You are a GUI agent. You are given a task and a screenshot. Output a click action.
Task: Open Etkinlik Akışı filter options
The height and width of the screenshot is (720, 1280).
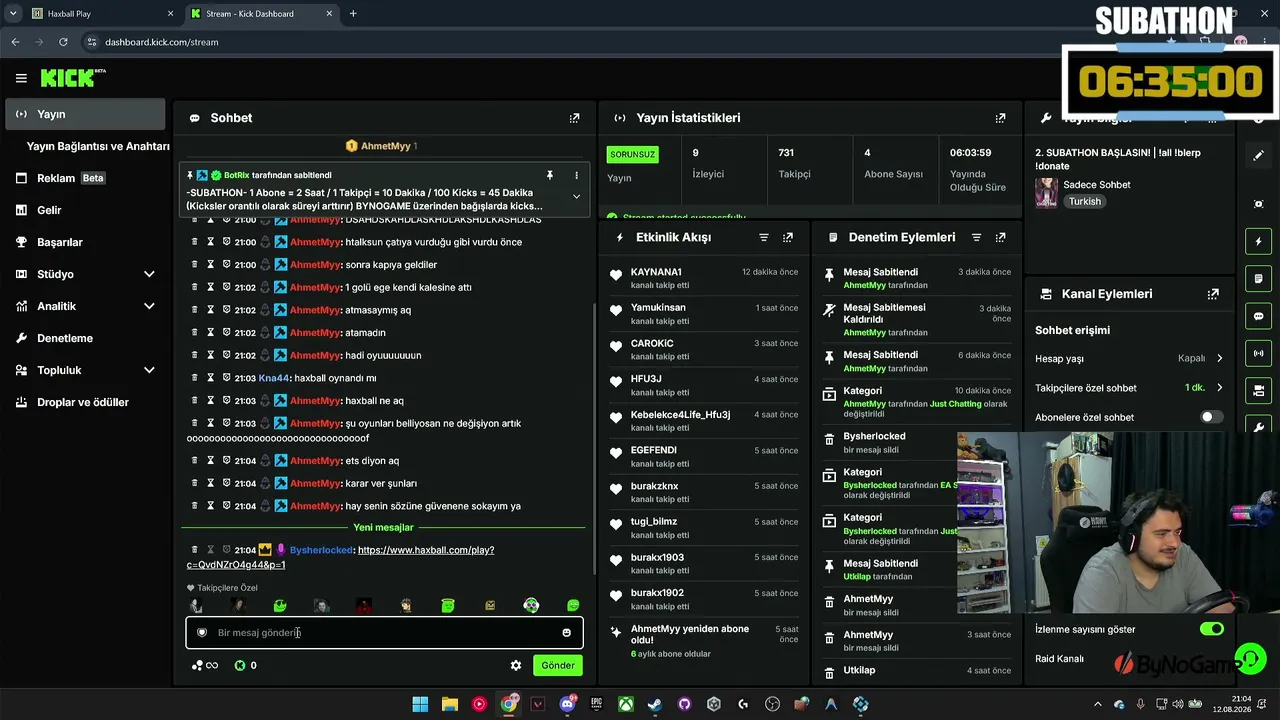pos(764,238)
